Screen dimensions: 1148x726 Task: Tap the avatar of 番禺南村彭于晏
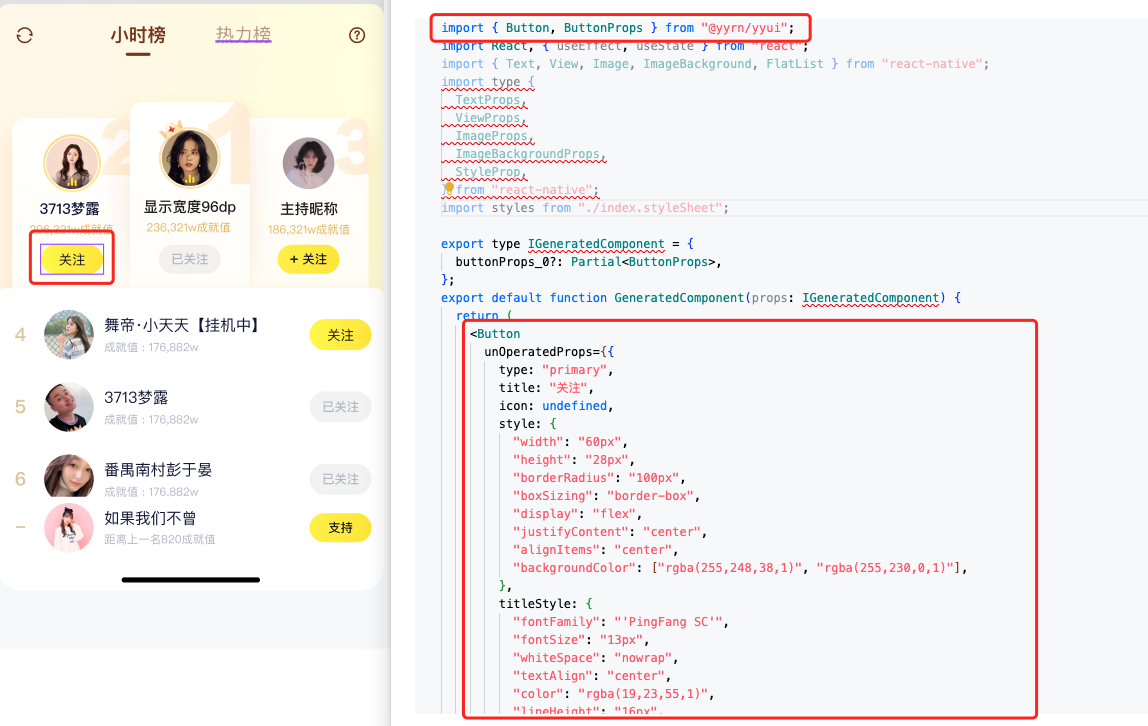[x=69, y=476]
